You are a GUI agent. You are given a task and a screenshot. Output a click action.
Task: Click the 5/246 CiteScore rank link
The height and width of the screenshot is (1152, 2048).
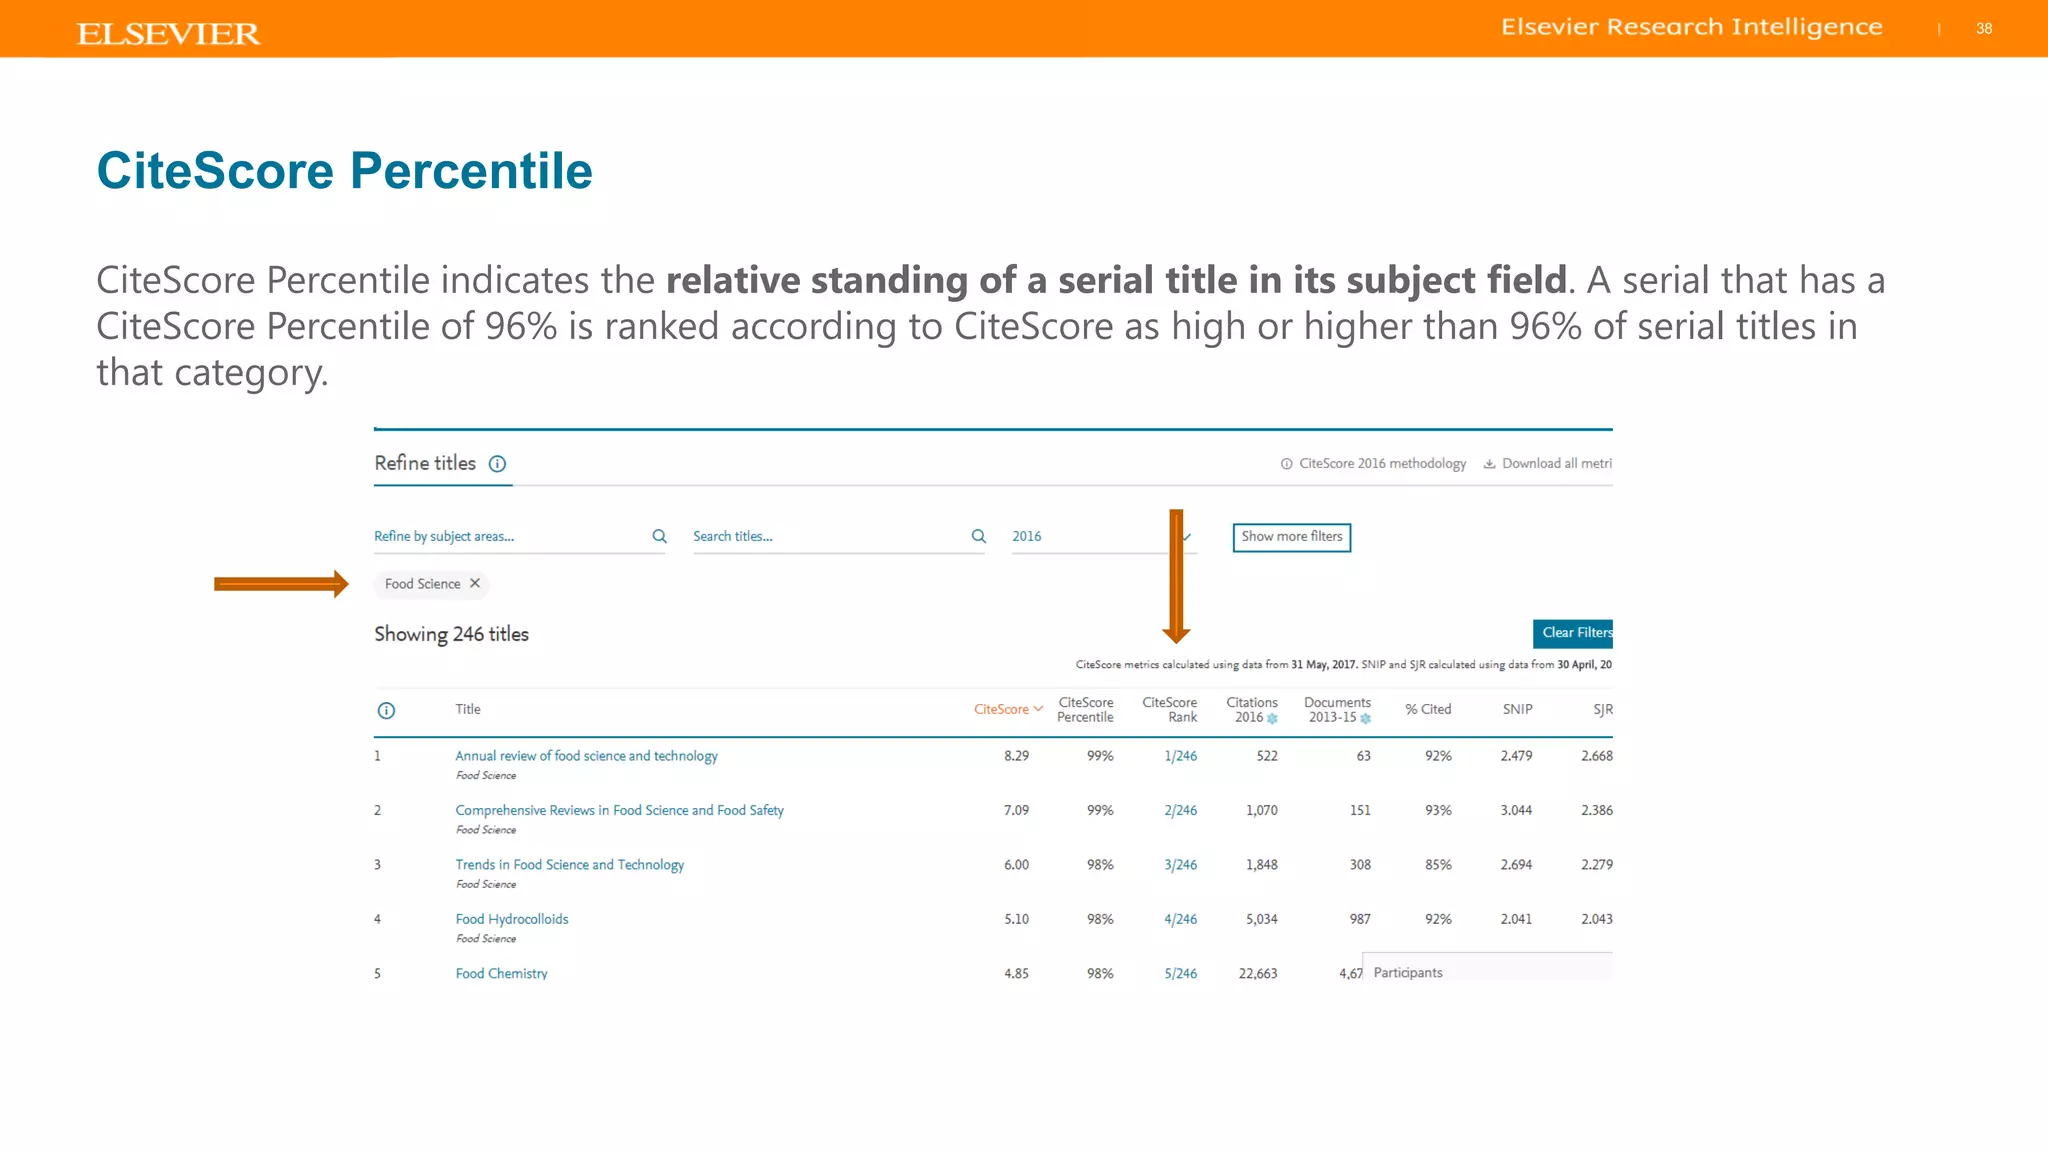pos(1180,973)
